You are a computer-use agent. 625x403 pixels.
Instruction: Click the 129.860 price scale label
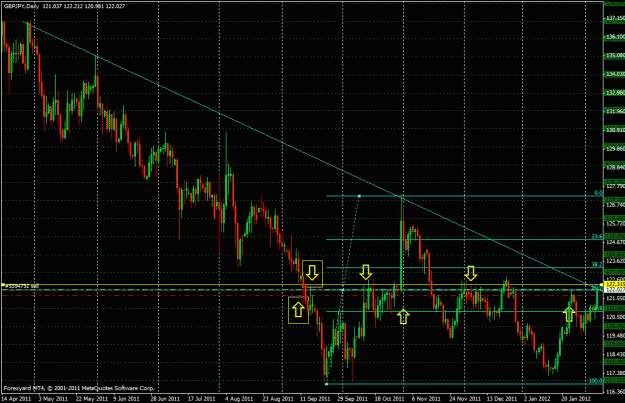[x=615, y=148]
